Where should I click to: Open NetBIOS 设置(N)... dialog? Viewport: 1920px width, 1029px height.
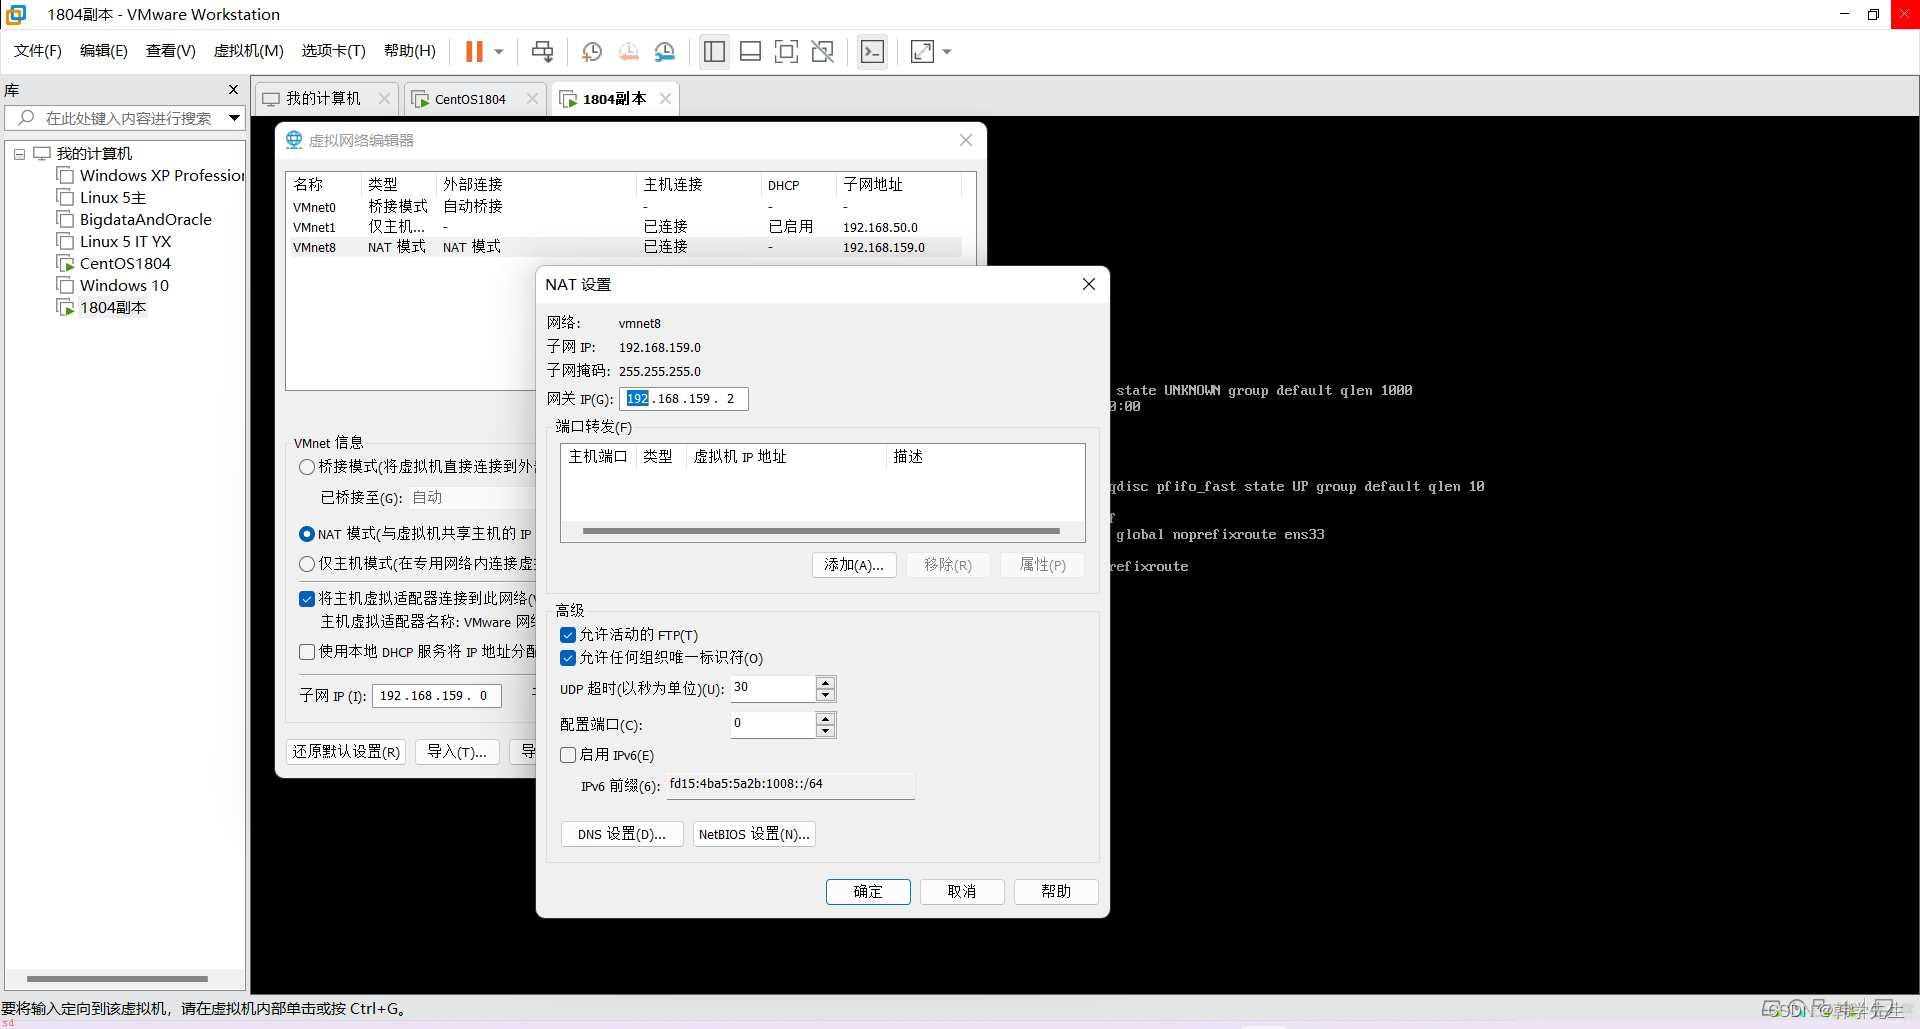tap(754, 834)
